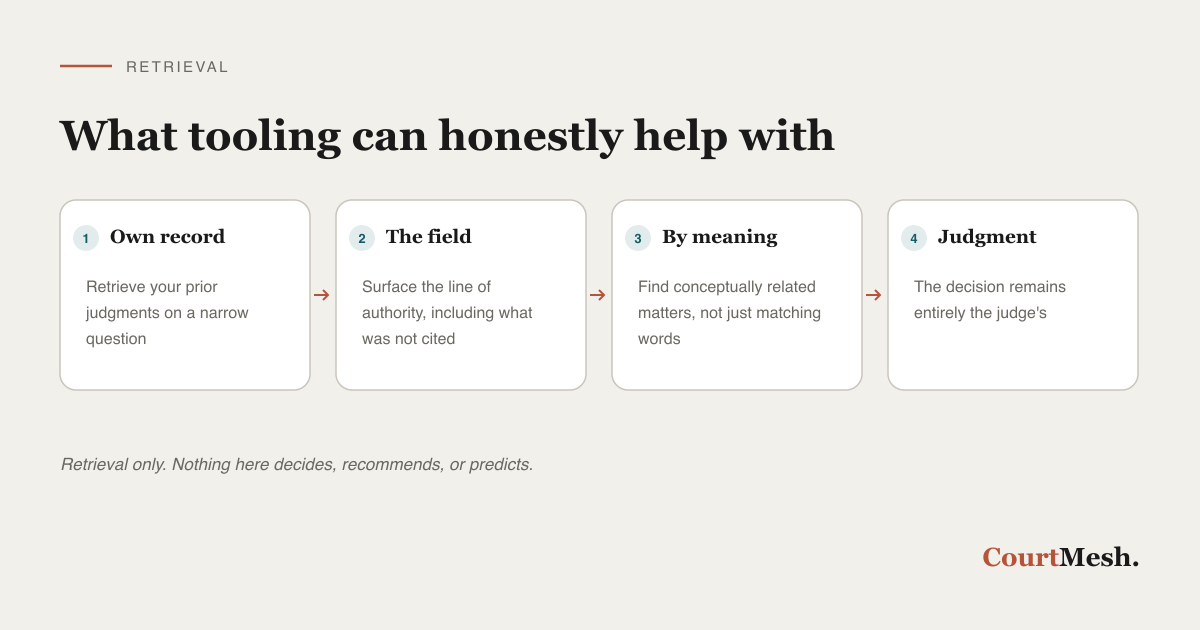Click the number 3 step badge
1200x630 pixels.
[638, 238]
